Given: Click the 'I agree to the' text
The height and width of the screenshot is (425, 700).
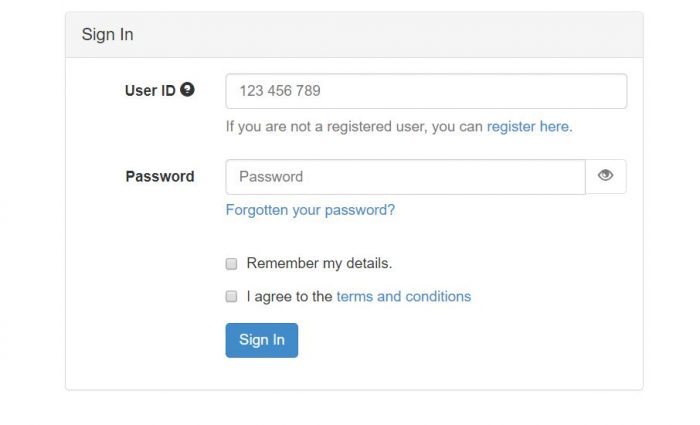Looking at the screenshot, I should point(289,297).
